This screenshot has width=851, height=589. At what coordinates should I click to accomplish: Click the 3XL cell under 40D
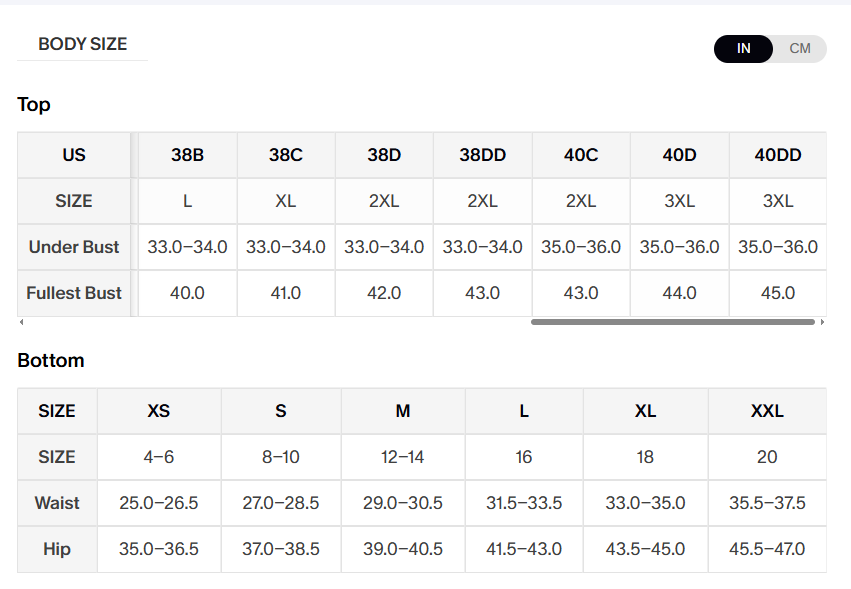679,201
